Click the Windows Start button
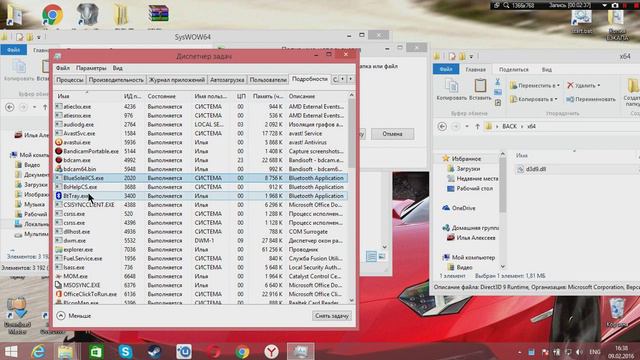Viewport: 640px width, 360px height. pyautogui.click(x=11, y=351)
